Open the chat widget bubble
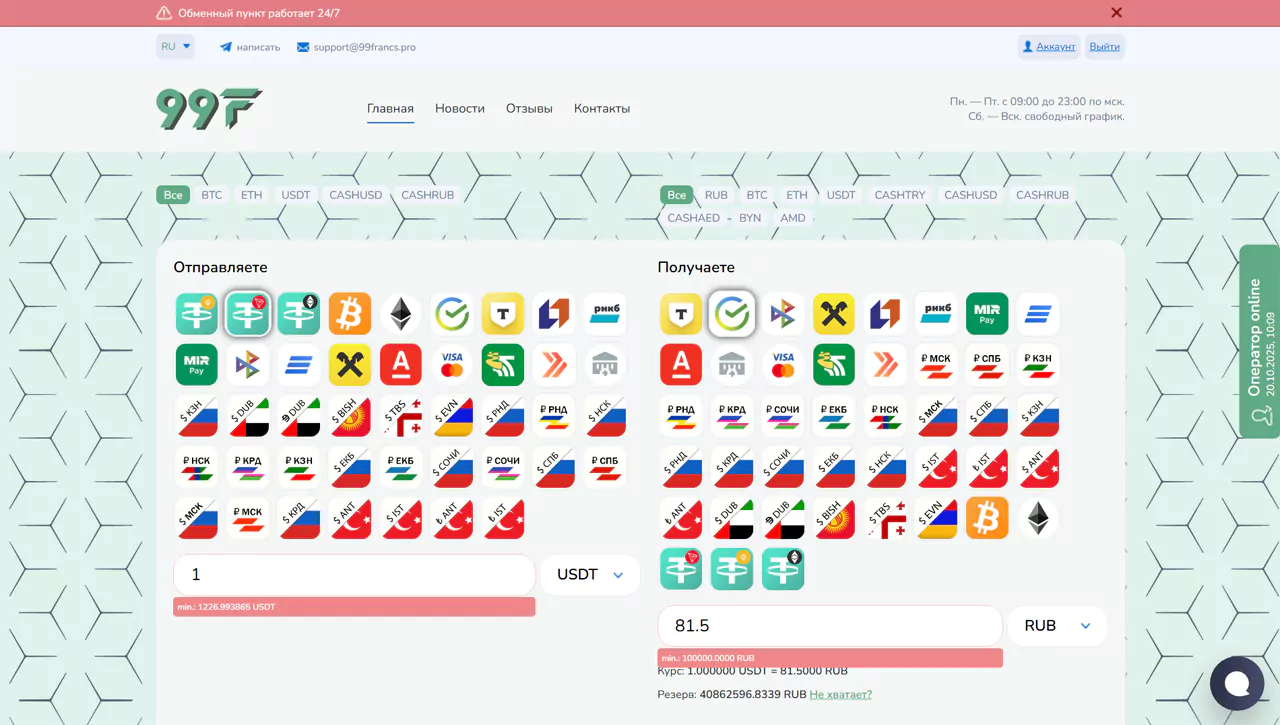The width and height of the screenshot is (1280, 725). 1237,683
